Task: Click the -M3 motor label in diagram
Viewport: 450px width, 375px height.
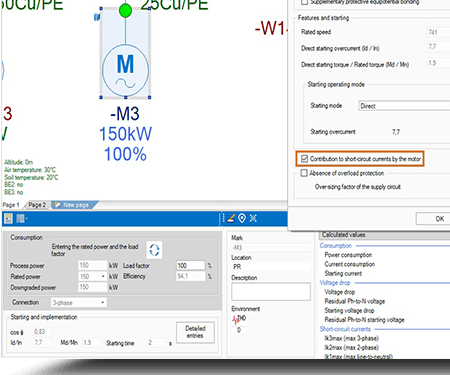Action: (125, 114)
